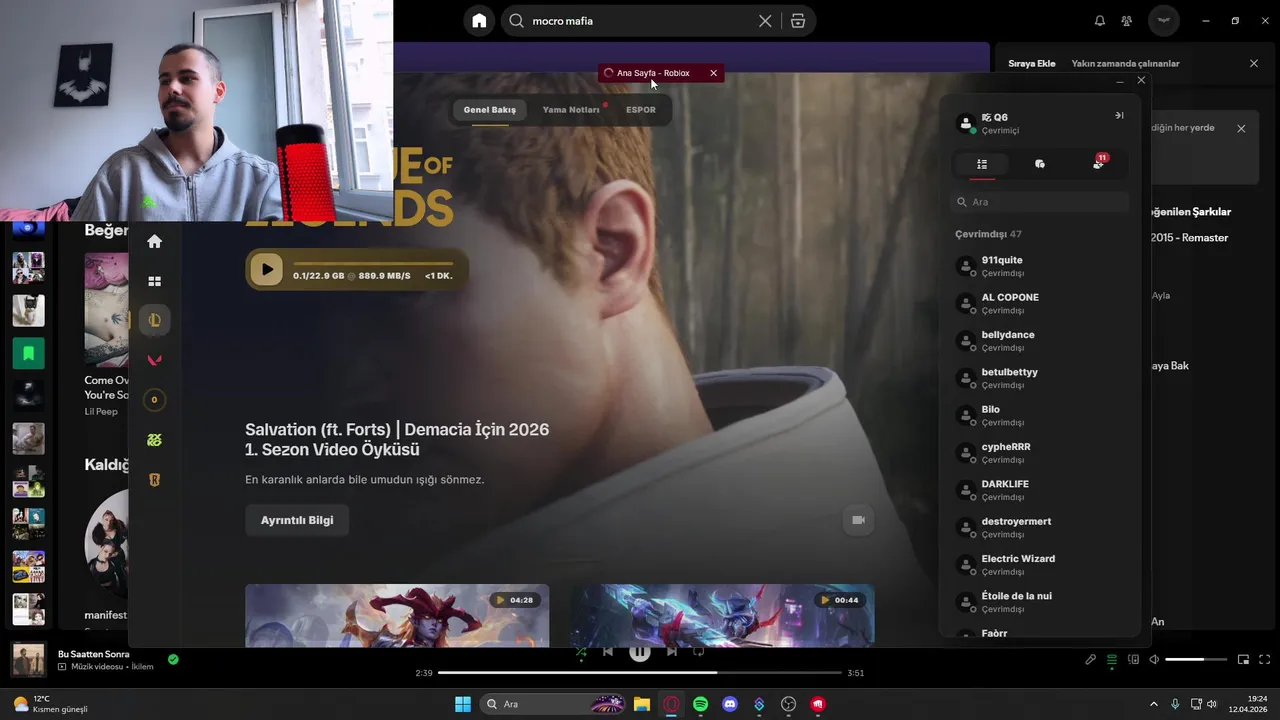The width and height of the screenshot is (1280, 720).
Task: Open Spotify notifications bell
Action: (x=1100, y=21)
